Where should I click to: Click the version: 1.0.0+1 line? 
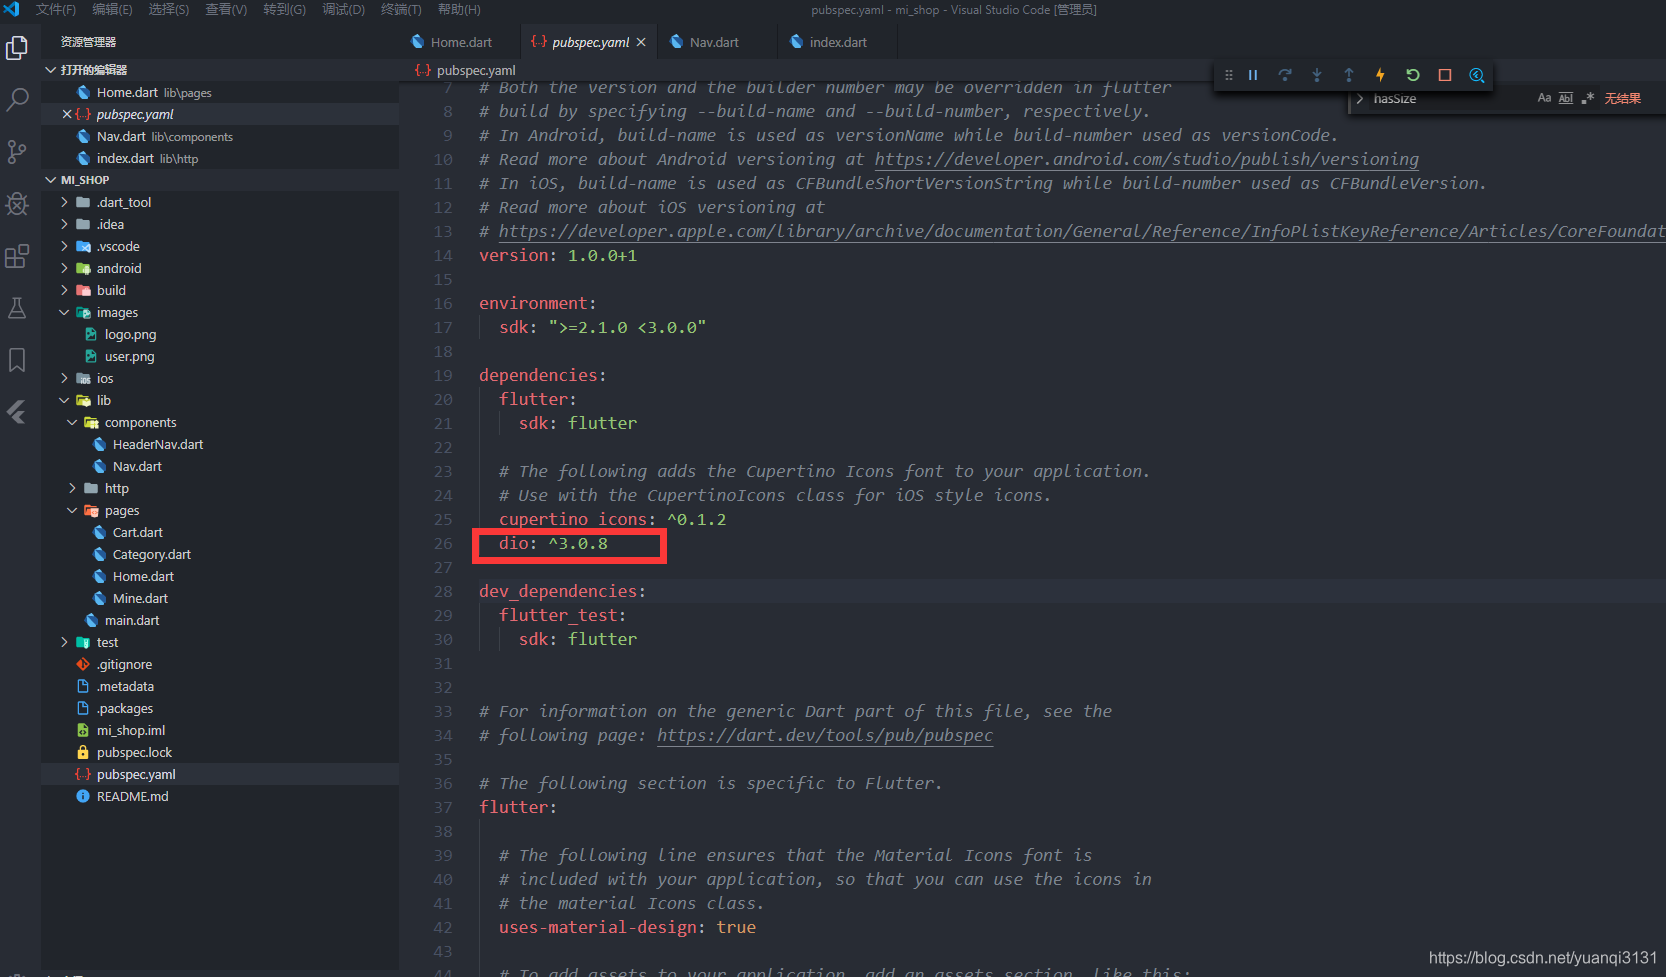558,255
